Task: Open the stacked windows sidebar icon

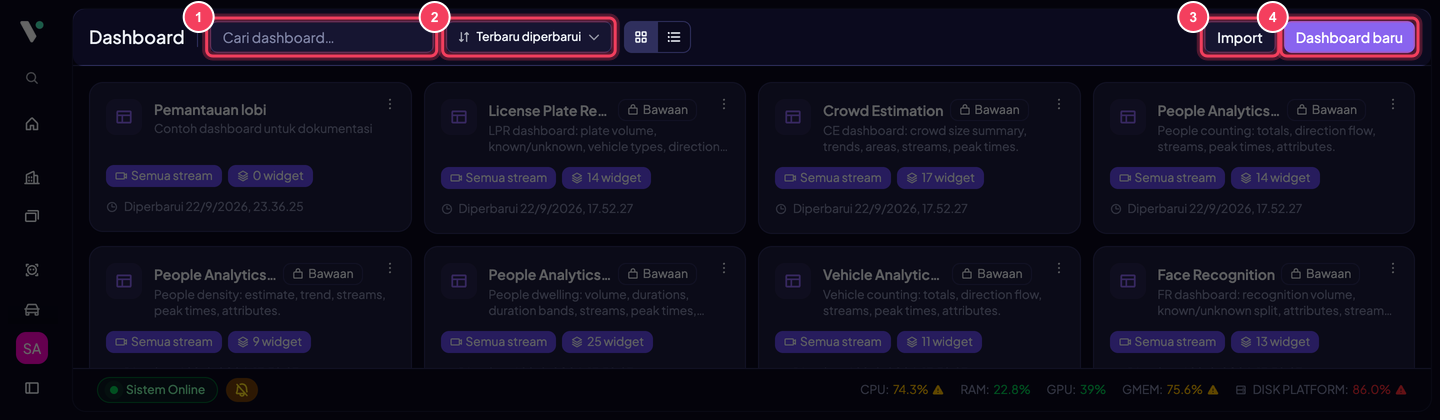Action: point(32,216)
